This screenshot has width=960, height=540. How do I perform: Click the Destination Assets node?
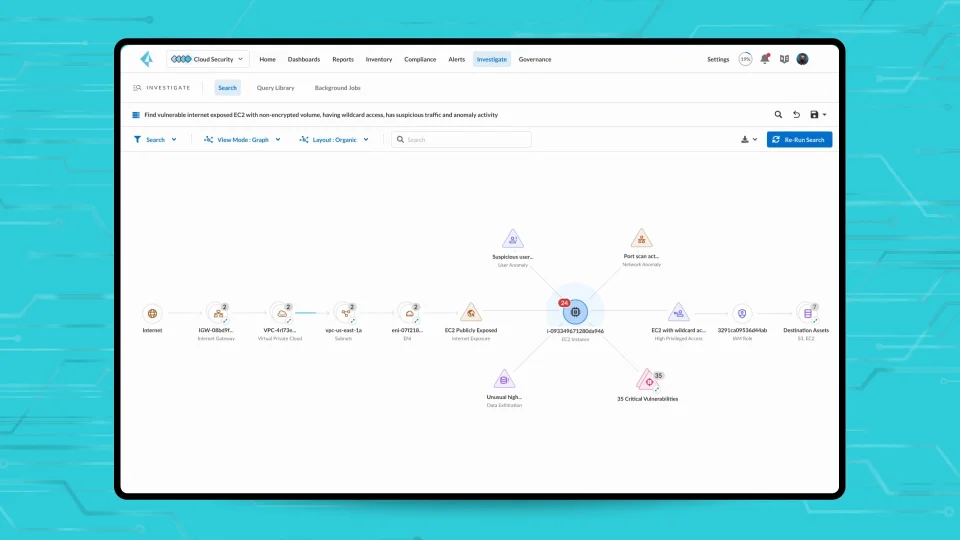pyautogui.click(x=807, y=313)
